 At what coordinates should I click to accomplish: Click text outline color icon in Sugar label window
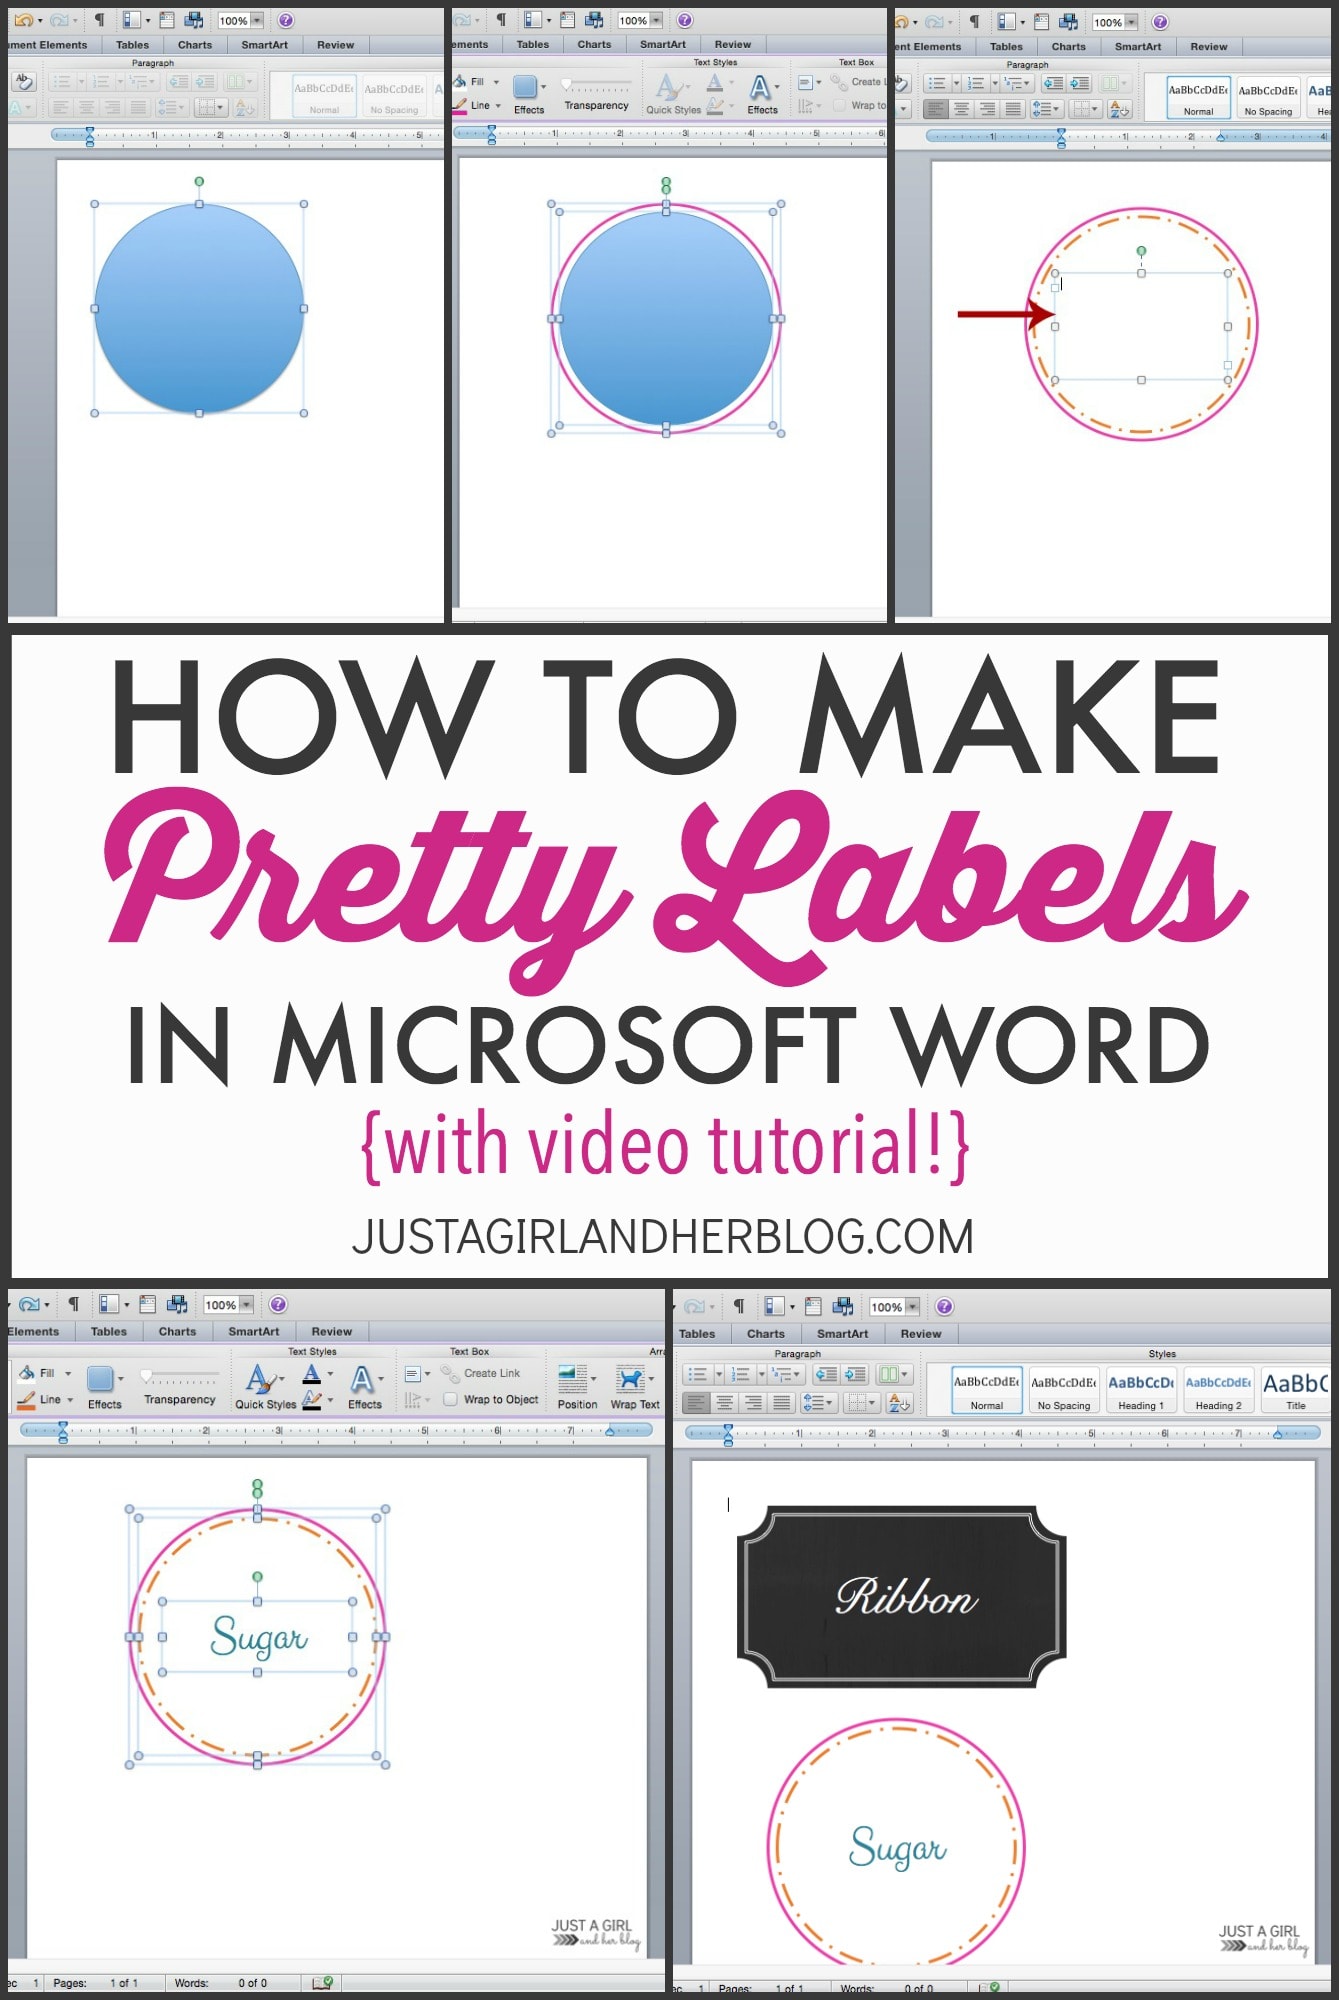[312, 1400]
